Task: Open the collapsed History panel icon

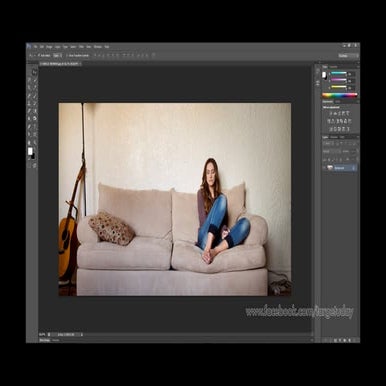Action: 318,70
